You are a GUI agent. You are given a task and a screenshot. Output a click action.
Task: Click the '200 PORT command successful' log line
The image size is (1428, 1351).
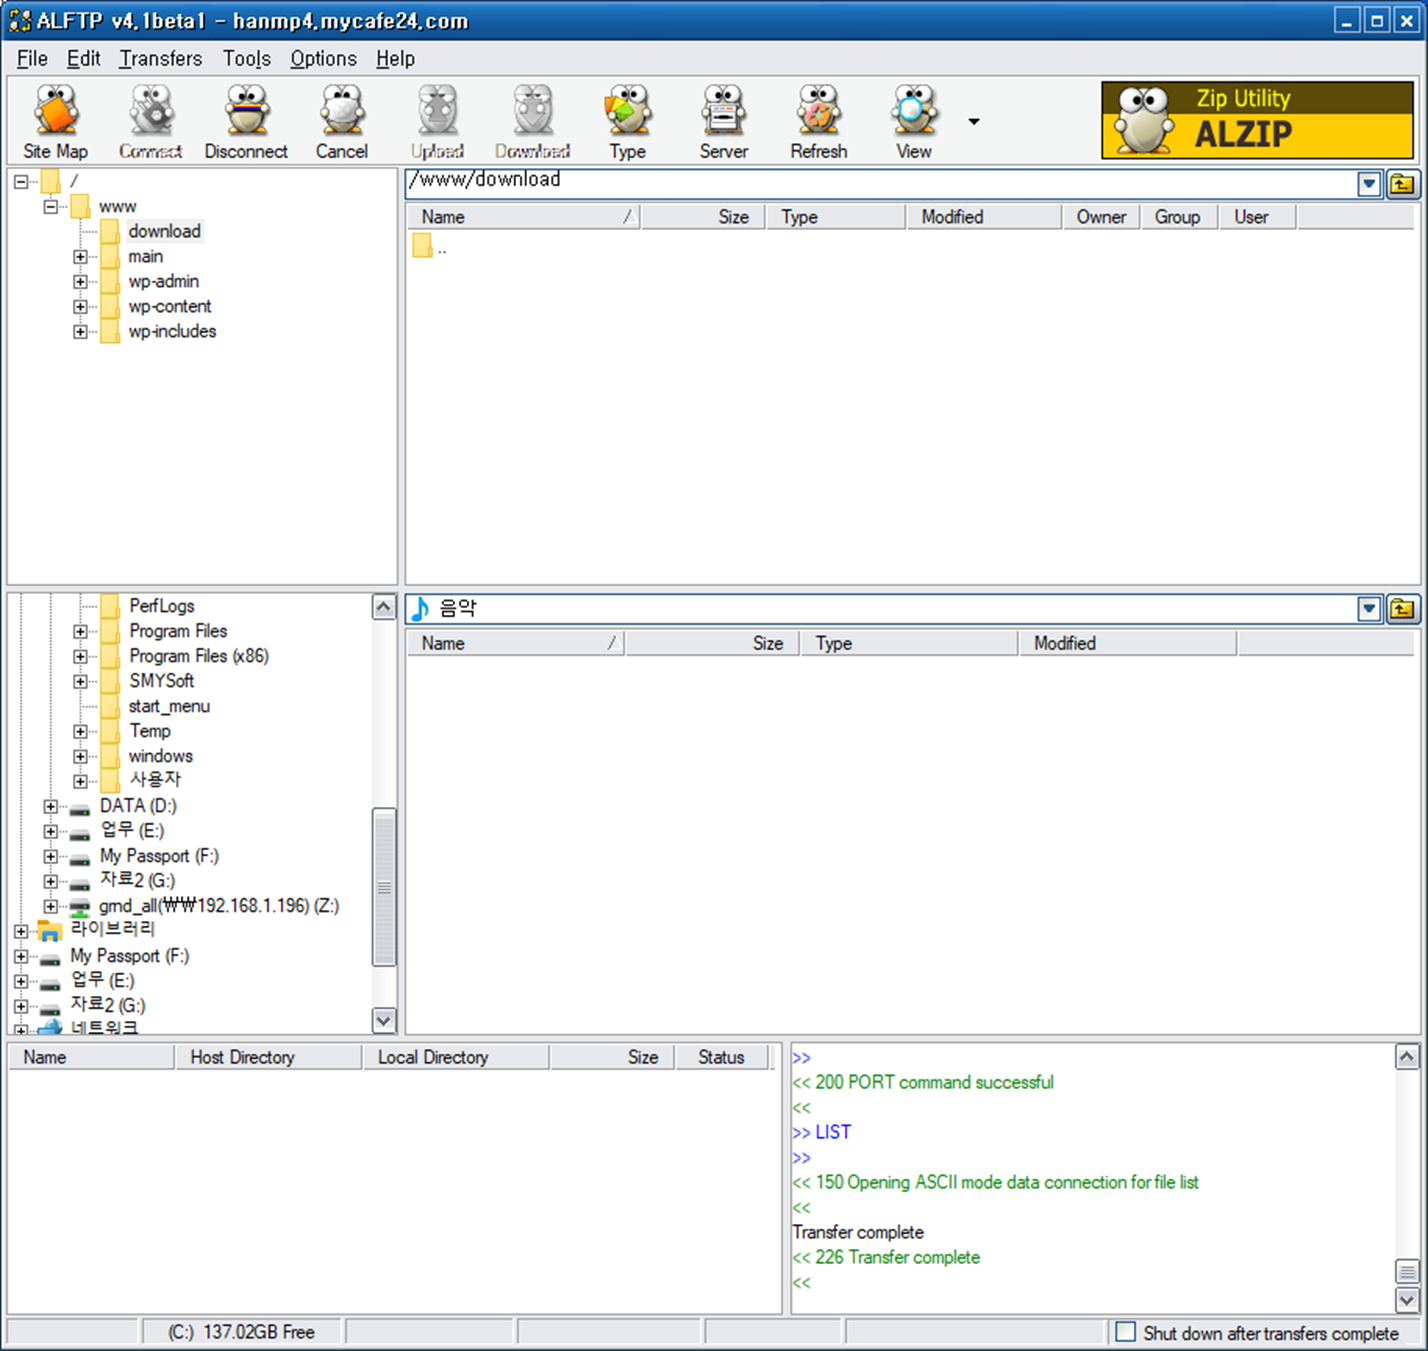923,1082
